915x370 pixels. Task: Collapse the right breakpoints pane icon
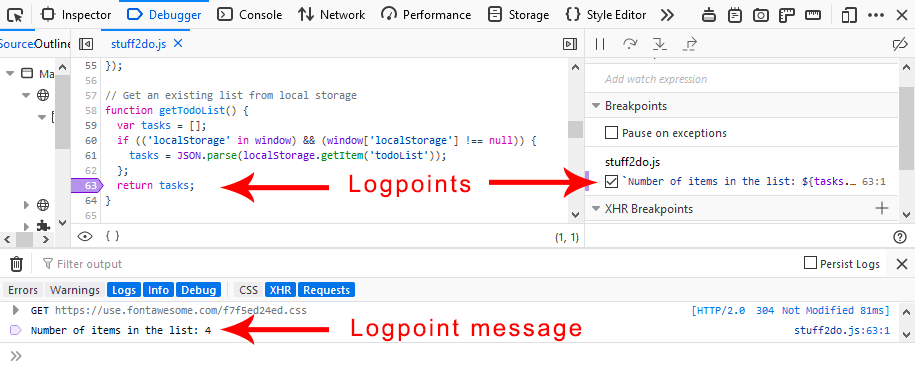(570, 44)
